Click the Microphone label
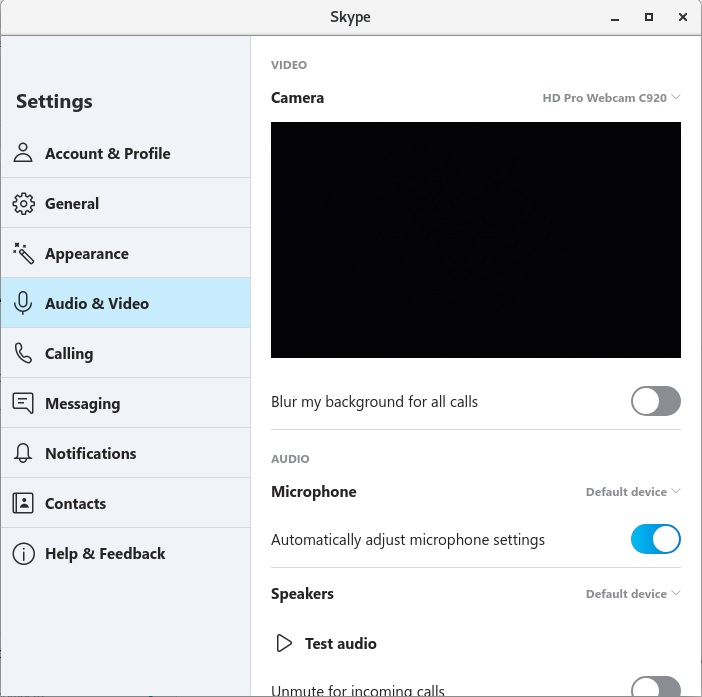The image size is (702, 697). (x=313, y=492)
